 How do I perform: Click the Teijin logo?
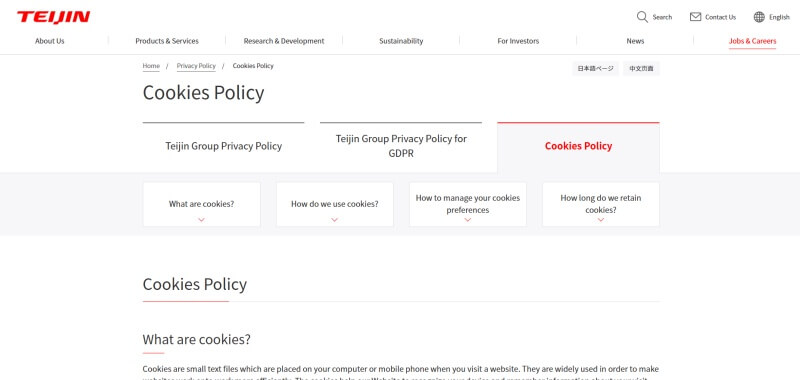pyautogui.click(x=54, y=17)
